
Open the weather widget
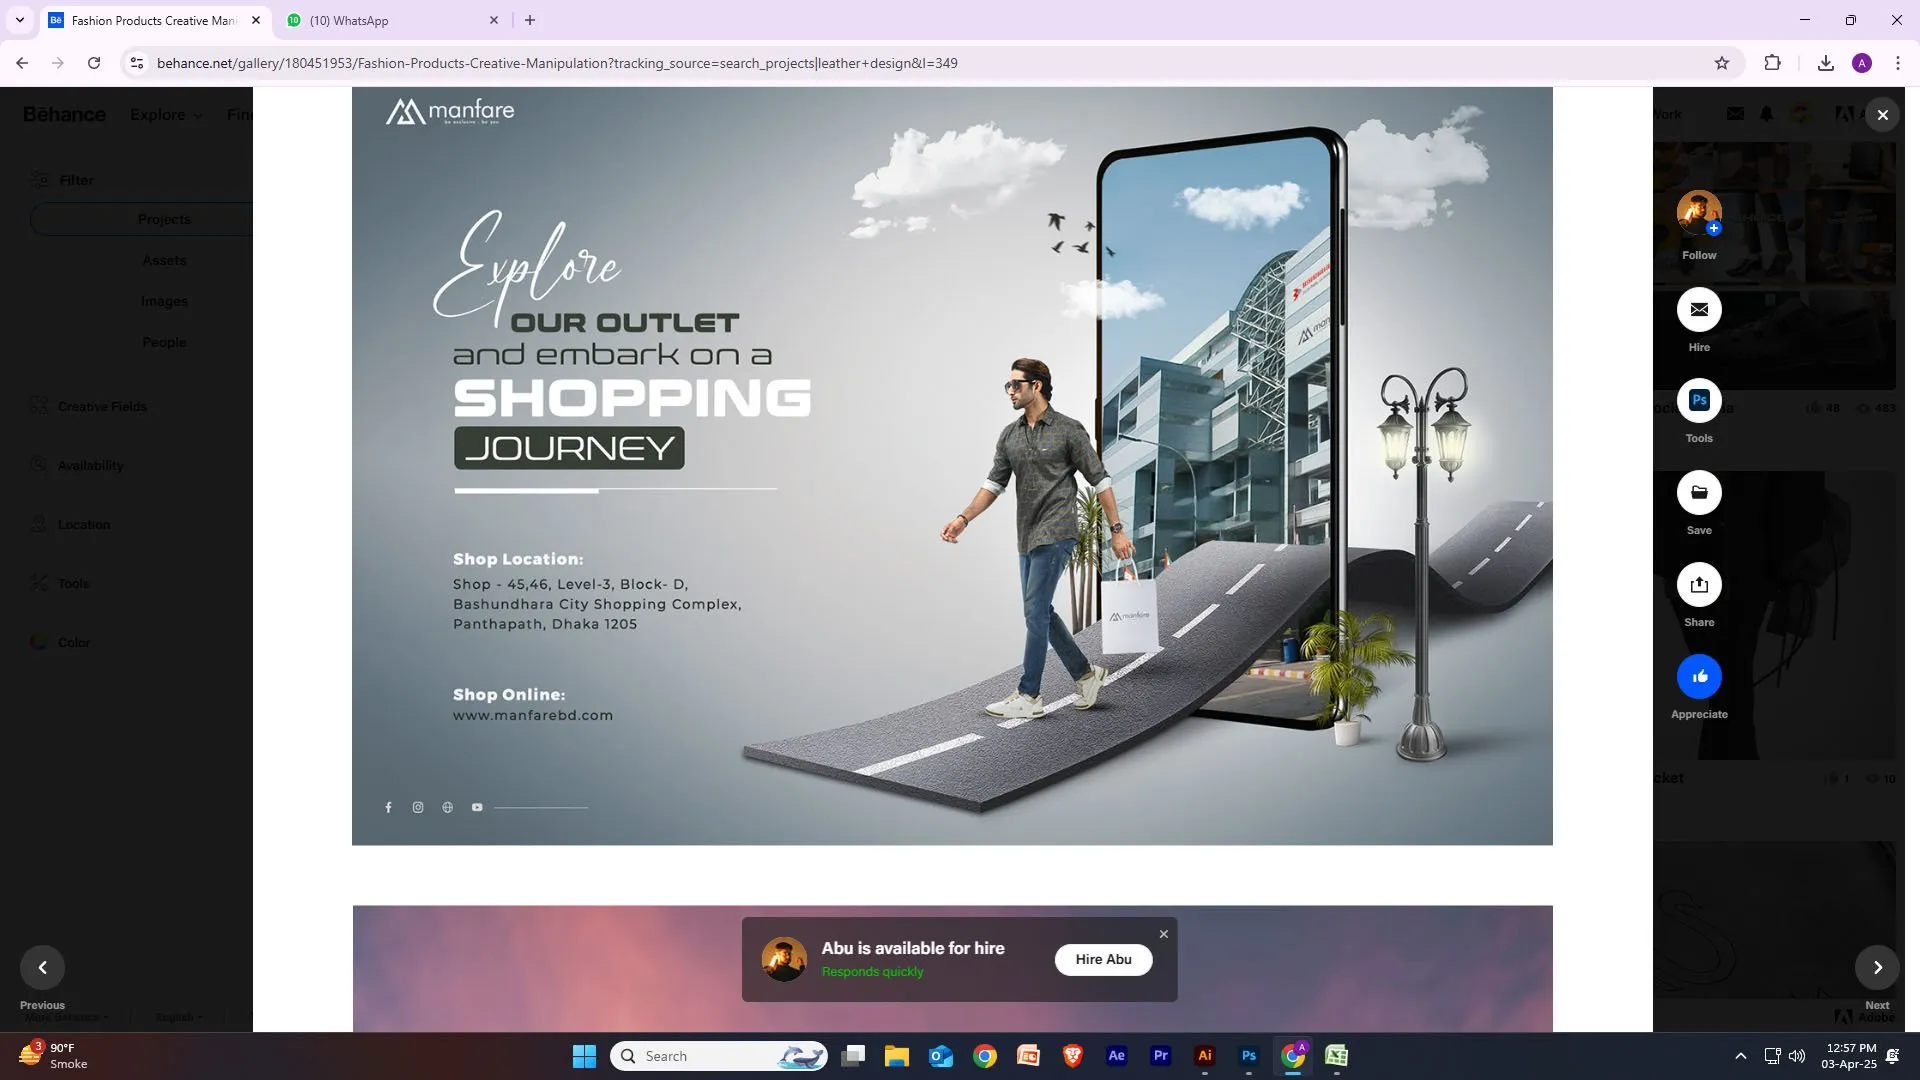pos(55,1056)
